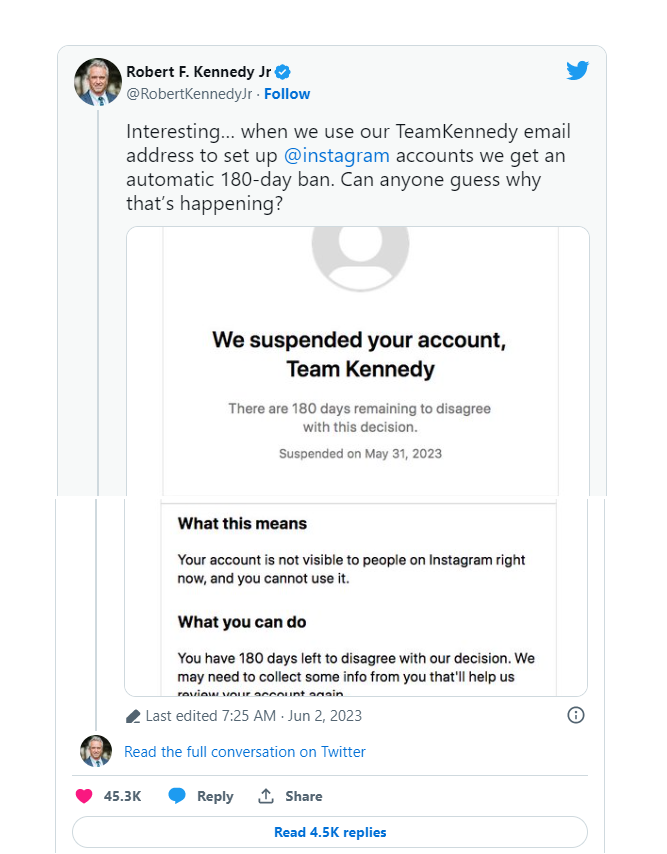Image resolution: width=667 pixels, height=854 pixels.
Task: Follow @RobertKennedyJr via Follow link
Action: (287, 94)
